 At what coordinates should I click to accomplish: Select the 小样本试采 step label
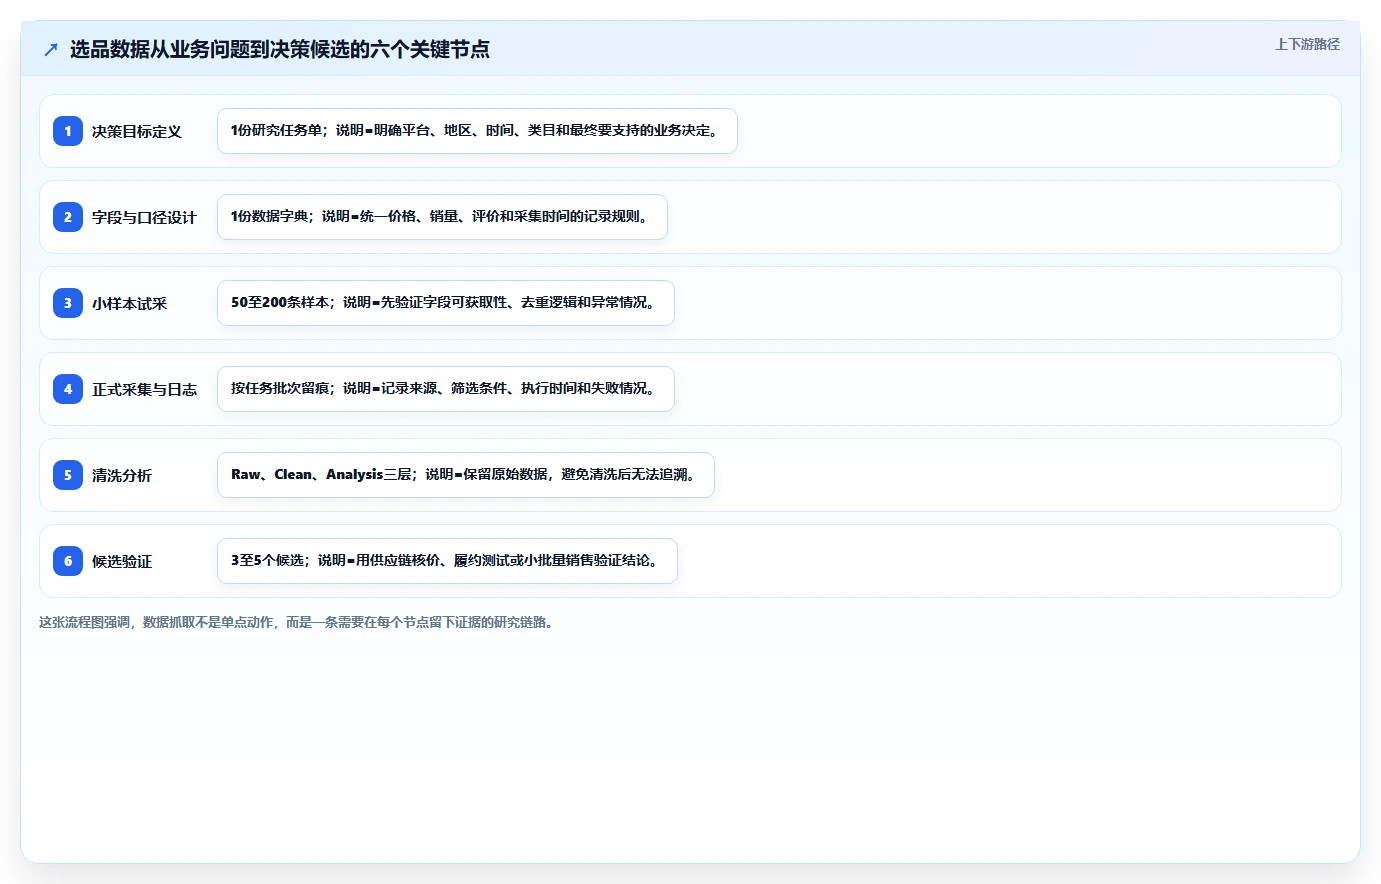point(130,303)
